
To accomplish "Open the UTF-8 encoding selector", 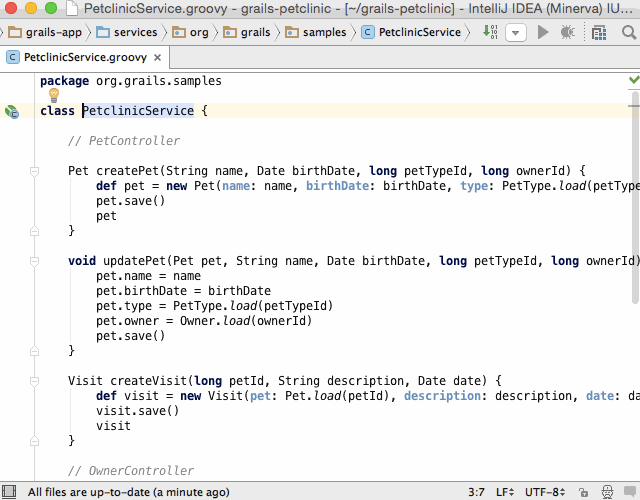I will [544, 492].
